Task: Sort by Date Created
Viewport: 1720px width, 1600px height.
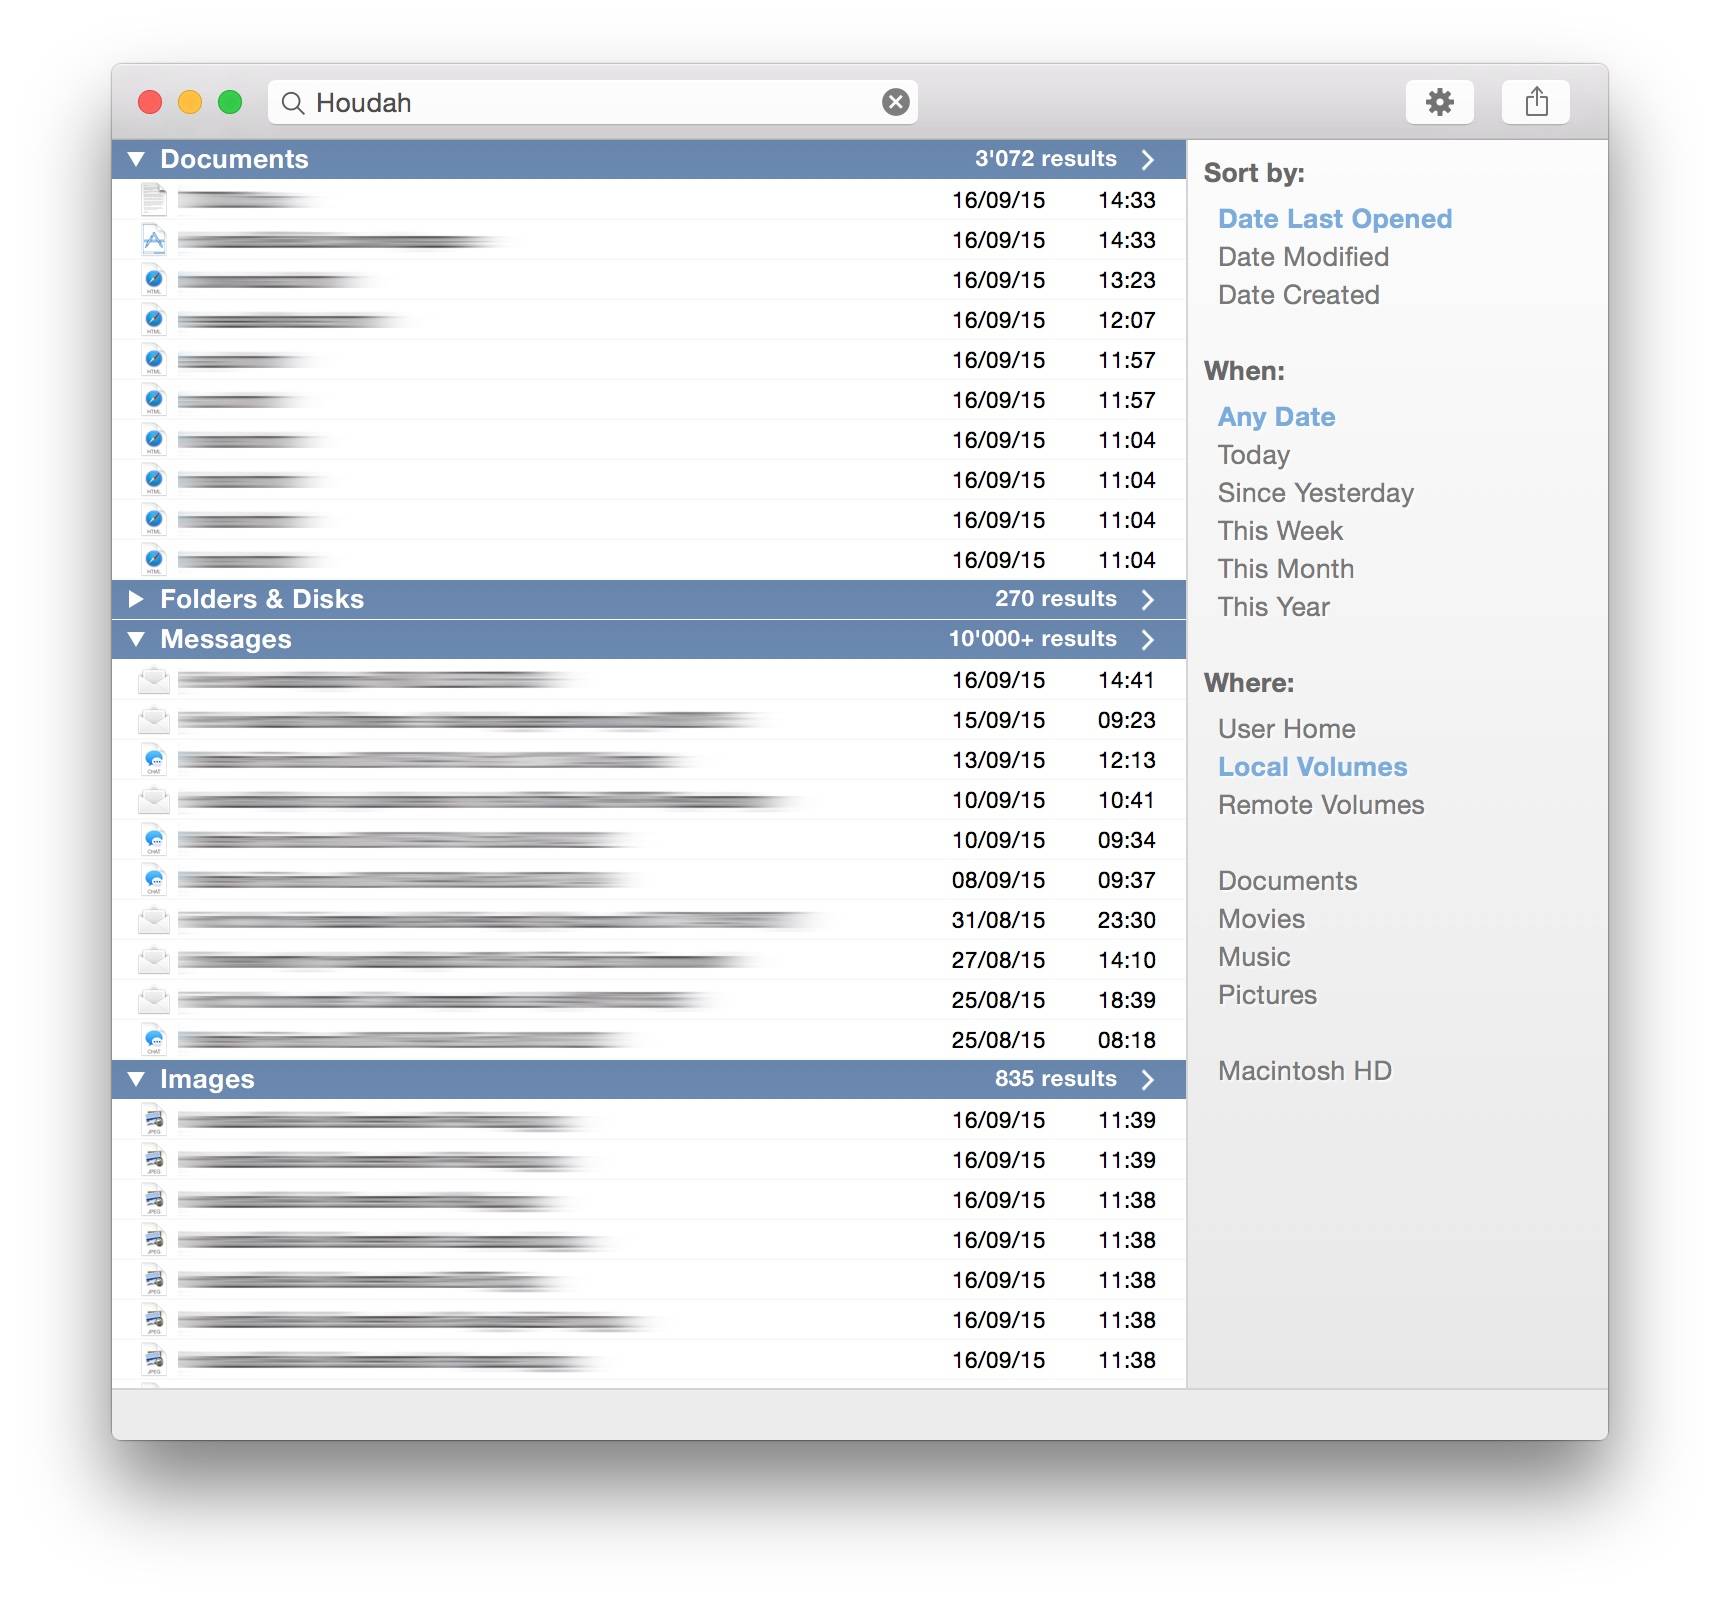Action: tap(1298, 295)
